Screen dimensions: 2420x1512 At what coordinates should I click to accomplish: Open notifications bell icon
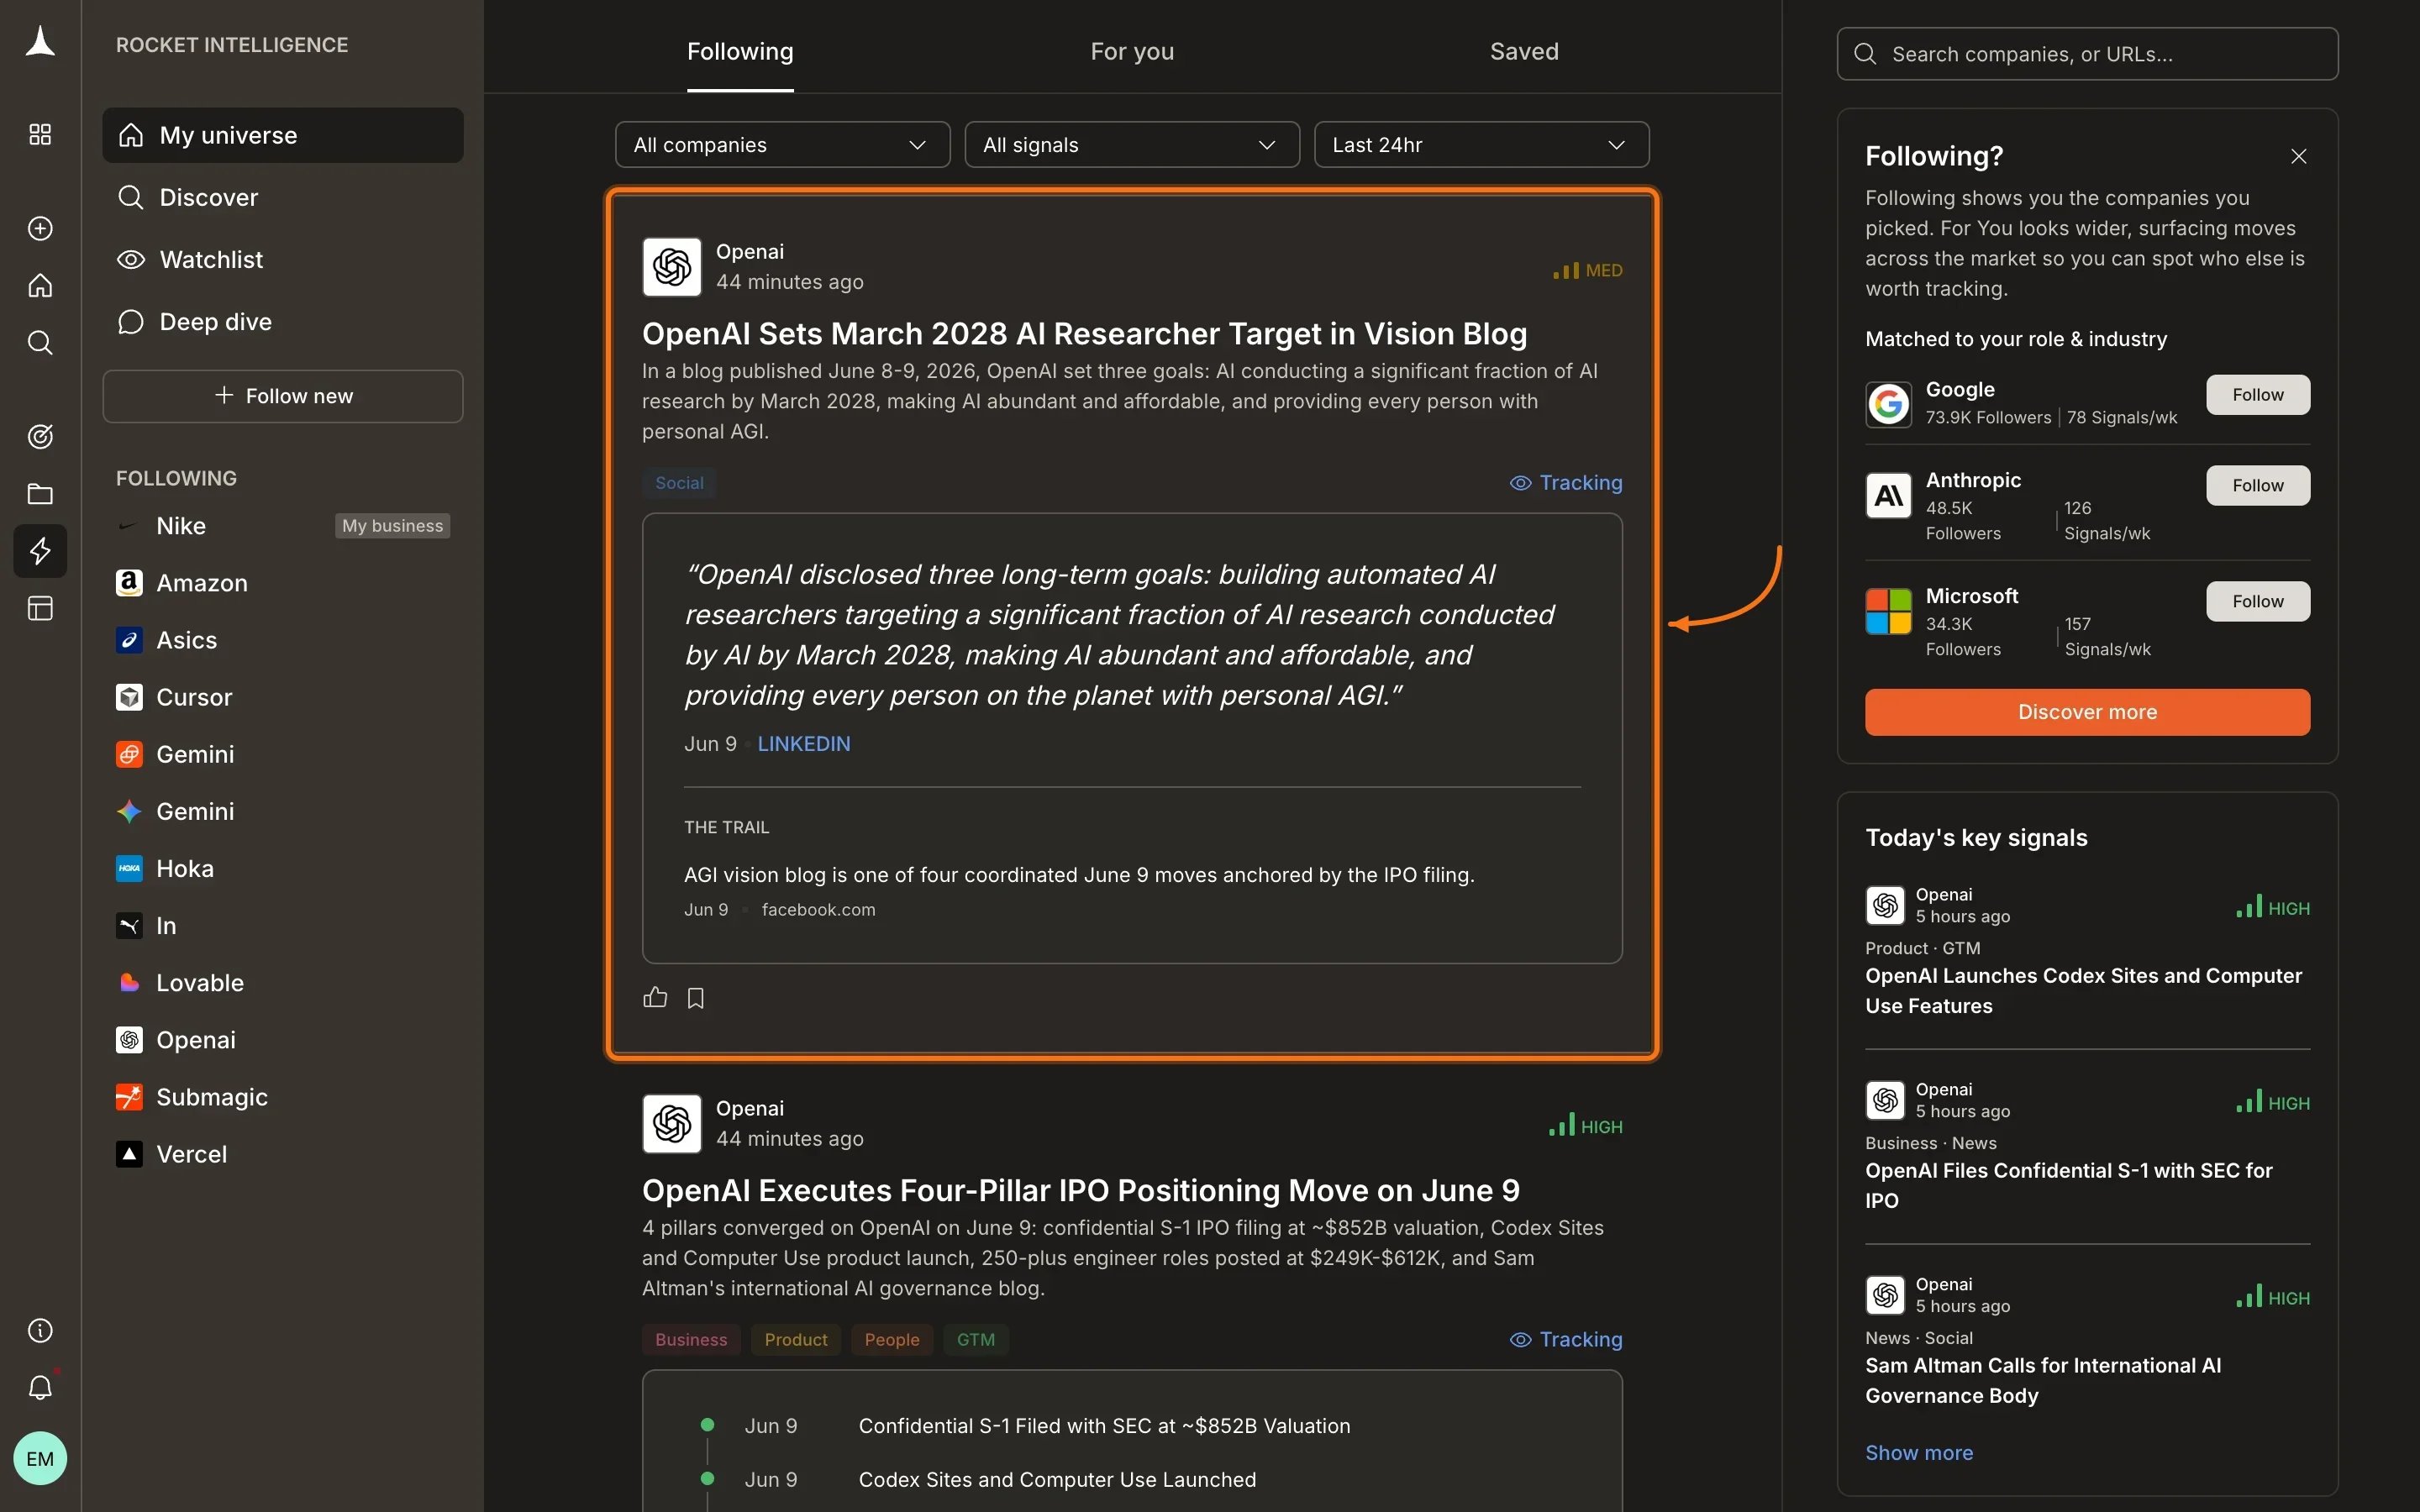[x=40, y=1387]
